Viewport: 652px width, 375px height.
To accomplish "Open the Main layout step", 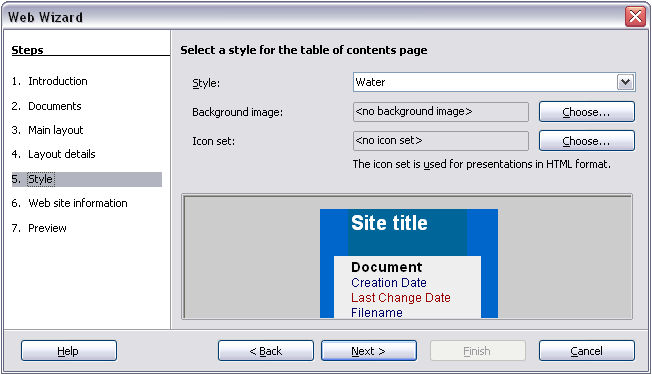I will (47, 130).
